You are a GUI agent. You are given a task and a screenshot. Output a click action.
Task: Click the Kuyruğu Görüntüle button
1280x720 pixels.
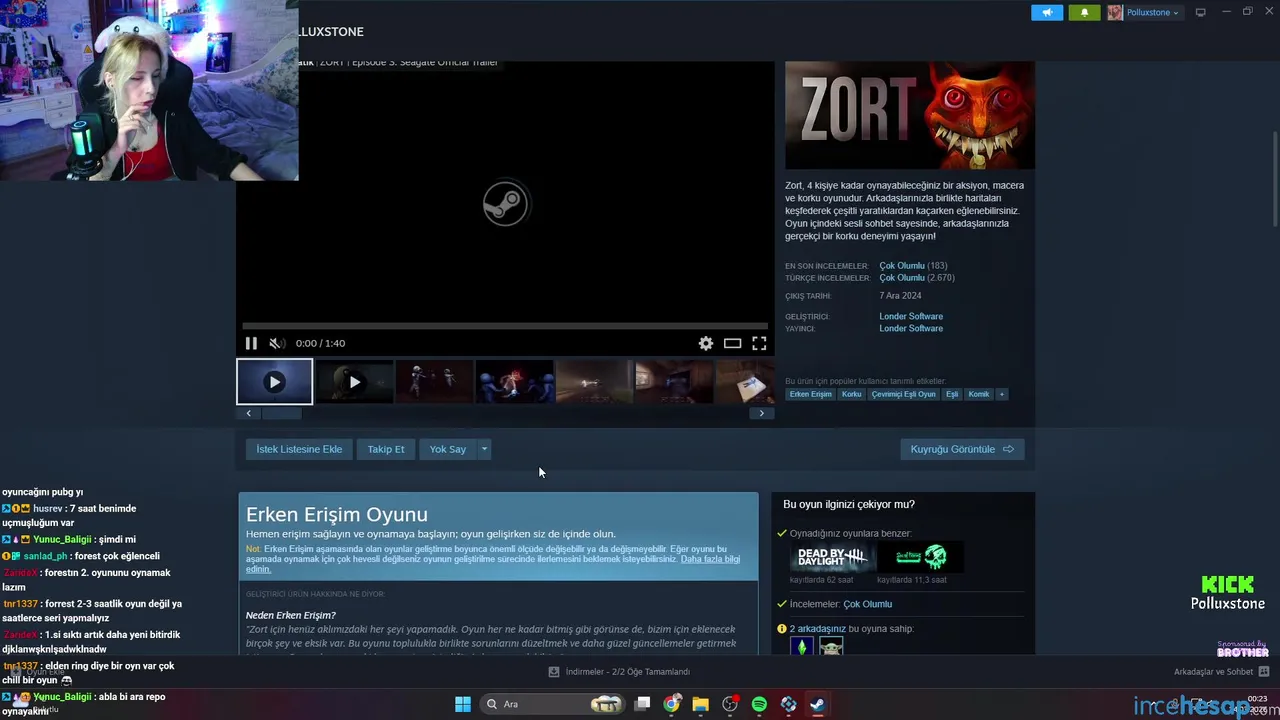(962, 449)
